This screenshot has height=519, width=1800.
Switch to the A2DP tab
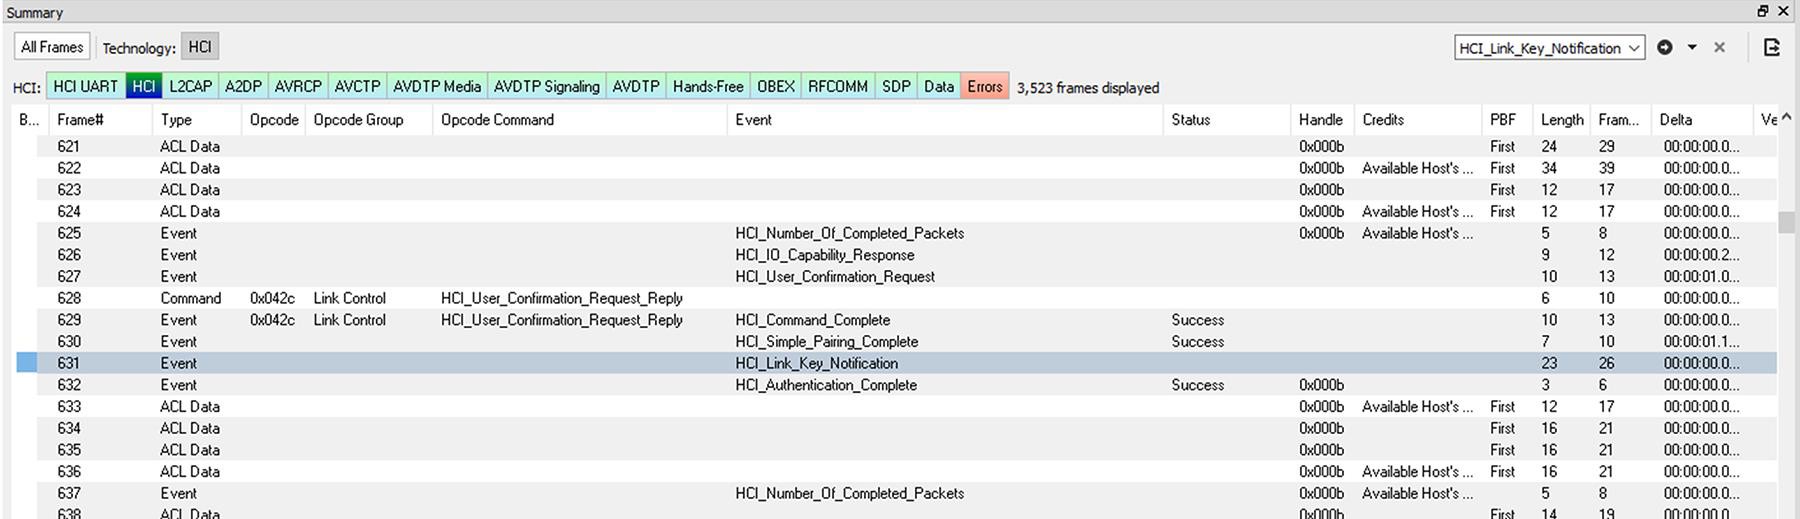coord(243,87)
